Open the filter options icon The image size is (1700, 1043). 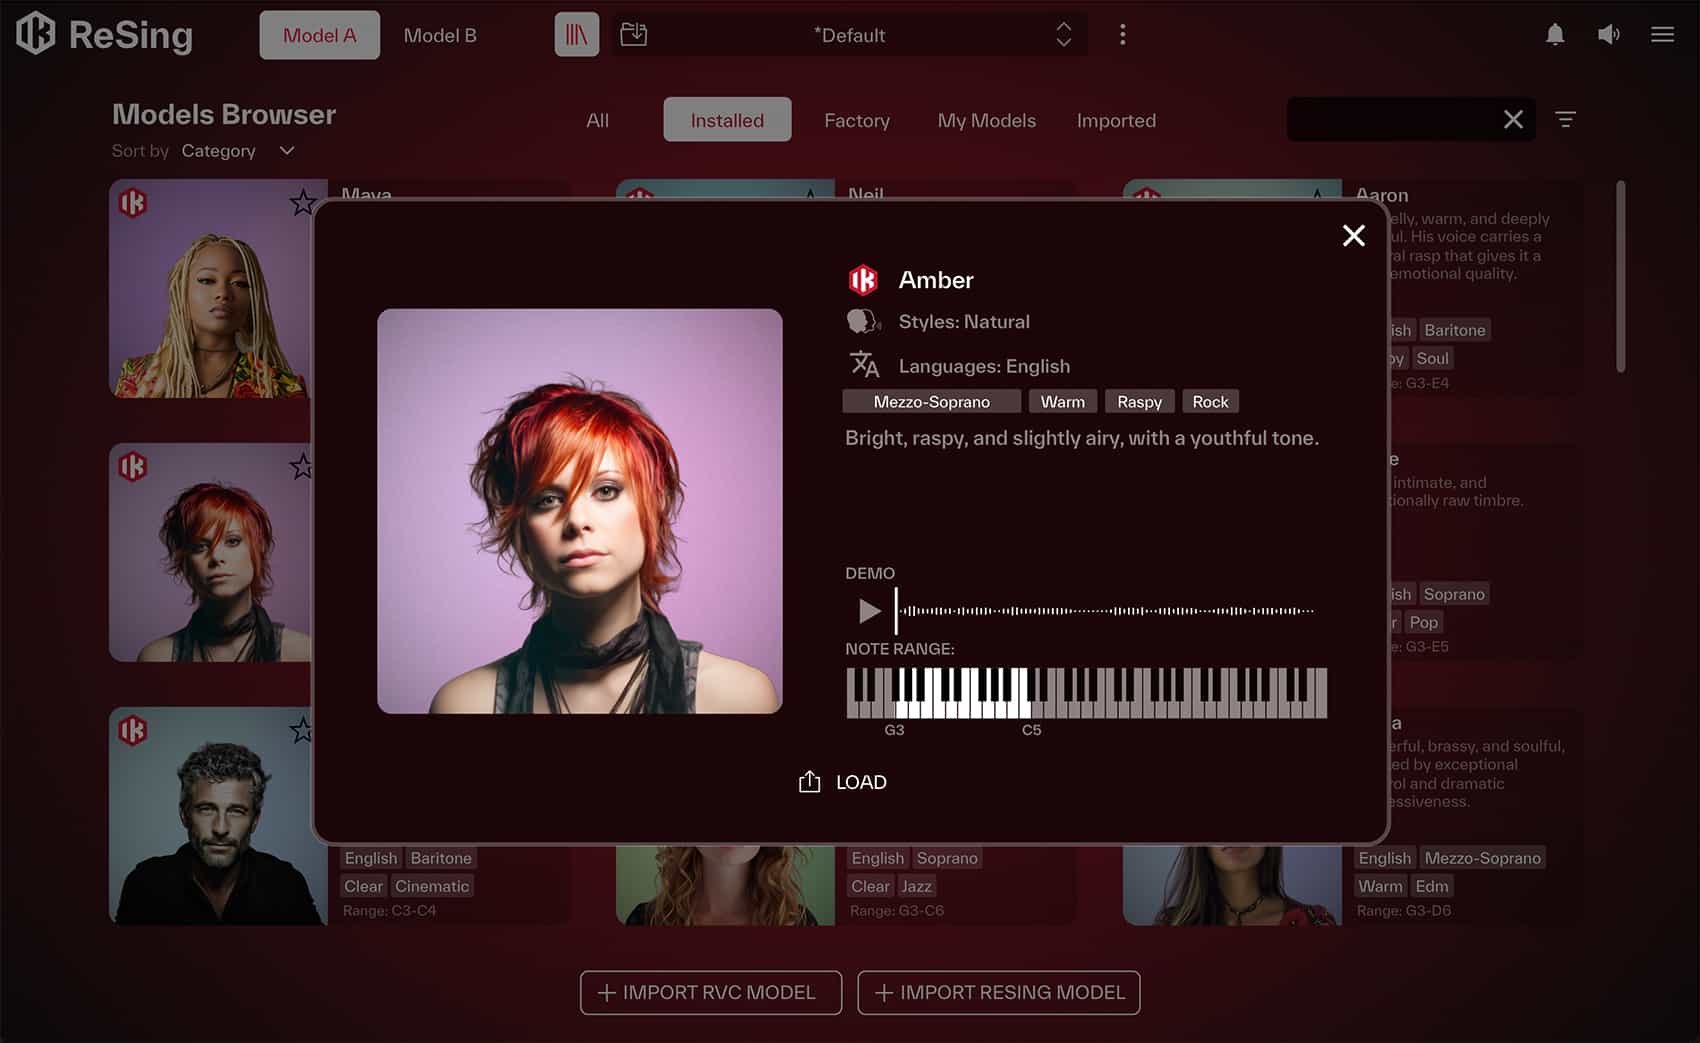pos(1566,120)
